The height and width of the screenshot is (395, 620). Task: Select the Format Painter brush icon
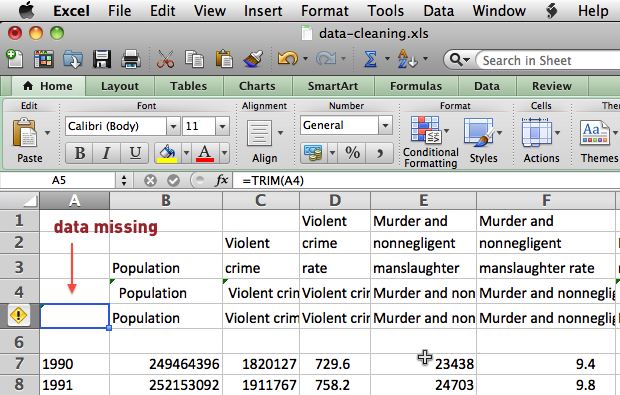tap(253, 60)
